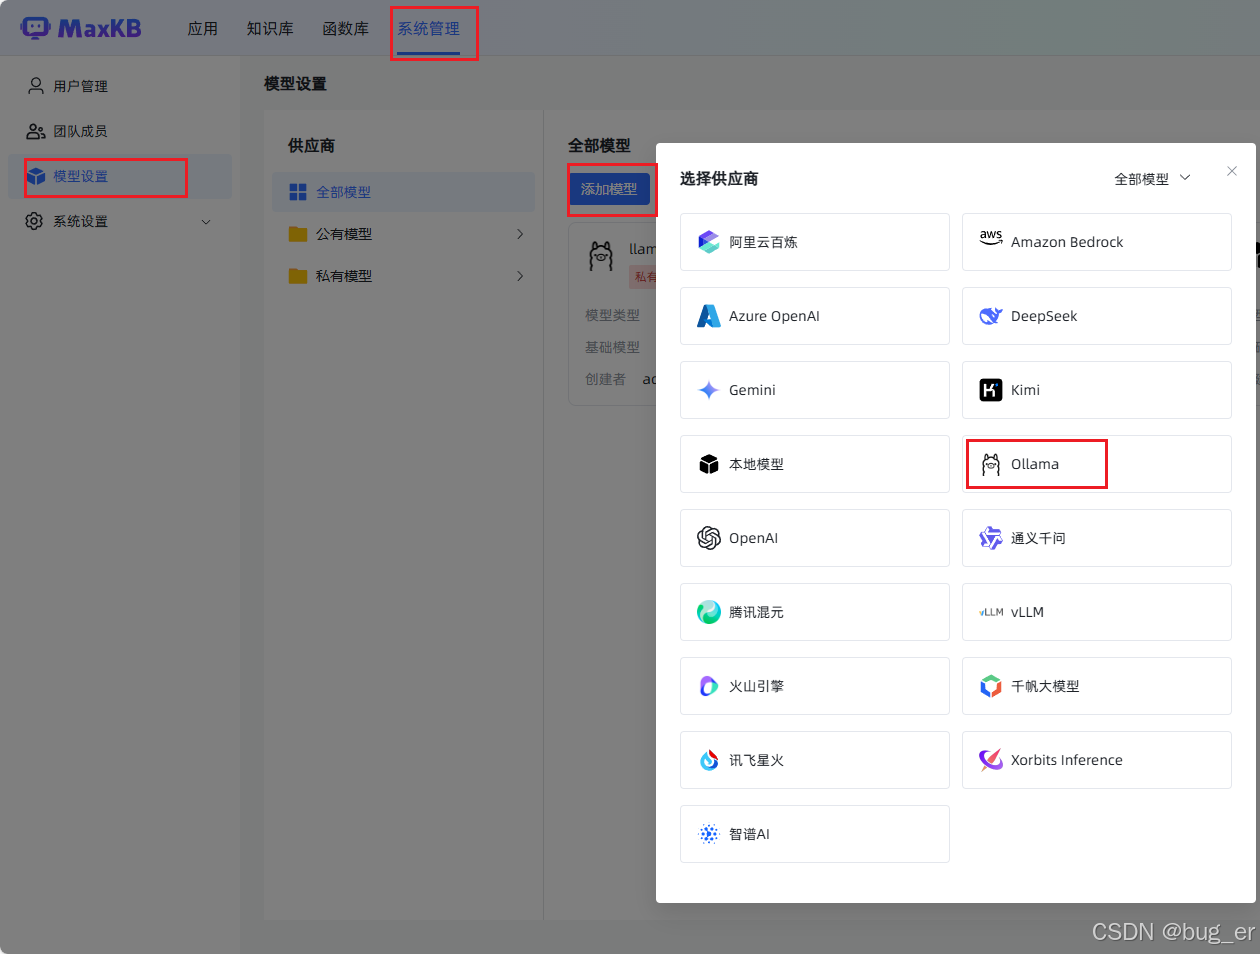
Task: Click the 系统设置 sidebar label
Action: pyautogui.click(x=80, y=221)
